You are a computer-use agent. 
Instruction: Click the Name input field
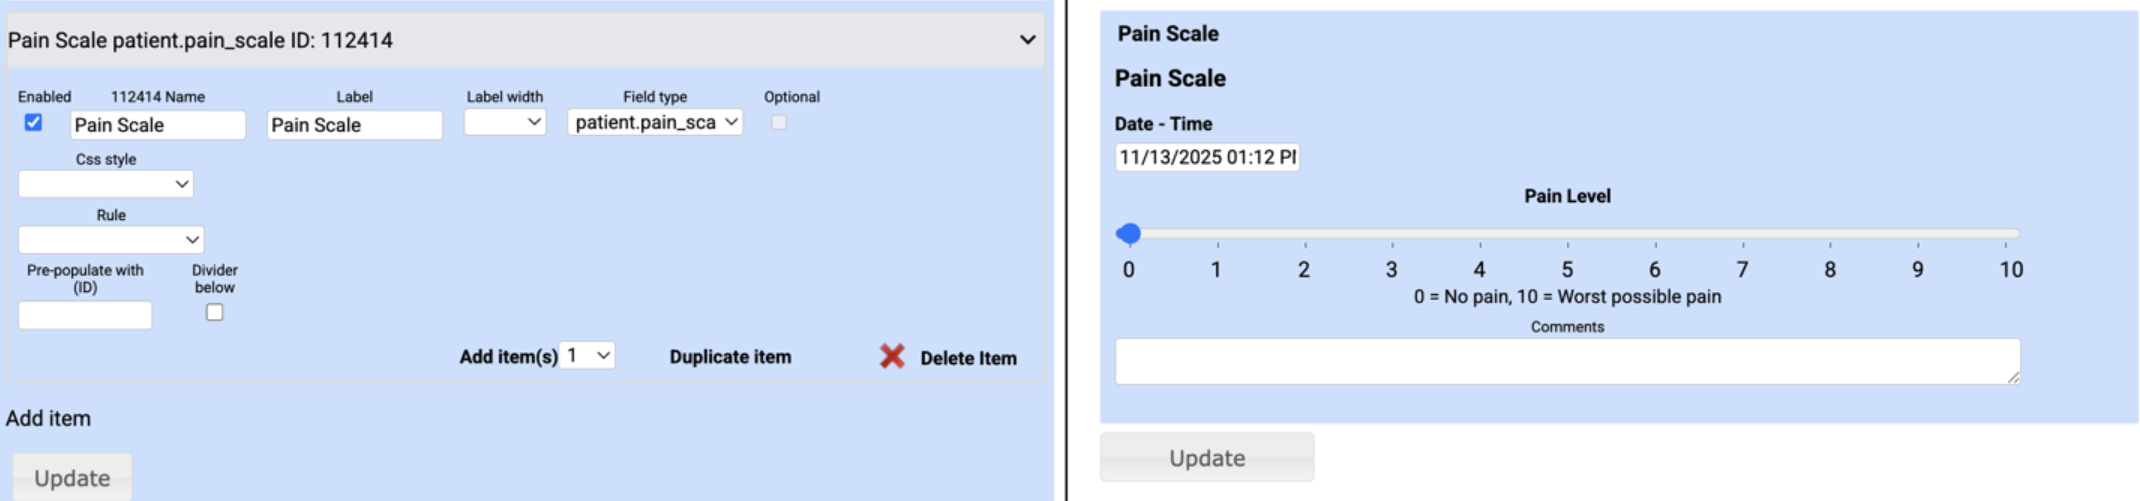[158, 124]
